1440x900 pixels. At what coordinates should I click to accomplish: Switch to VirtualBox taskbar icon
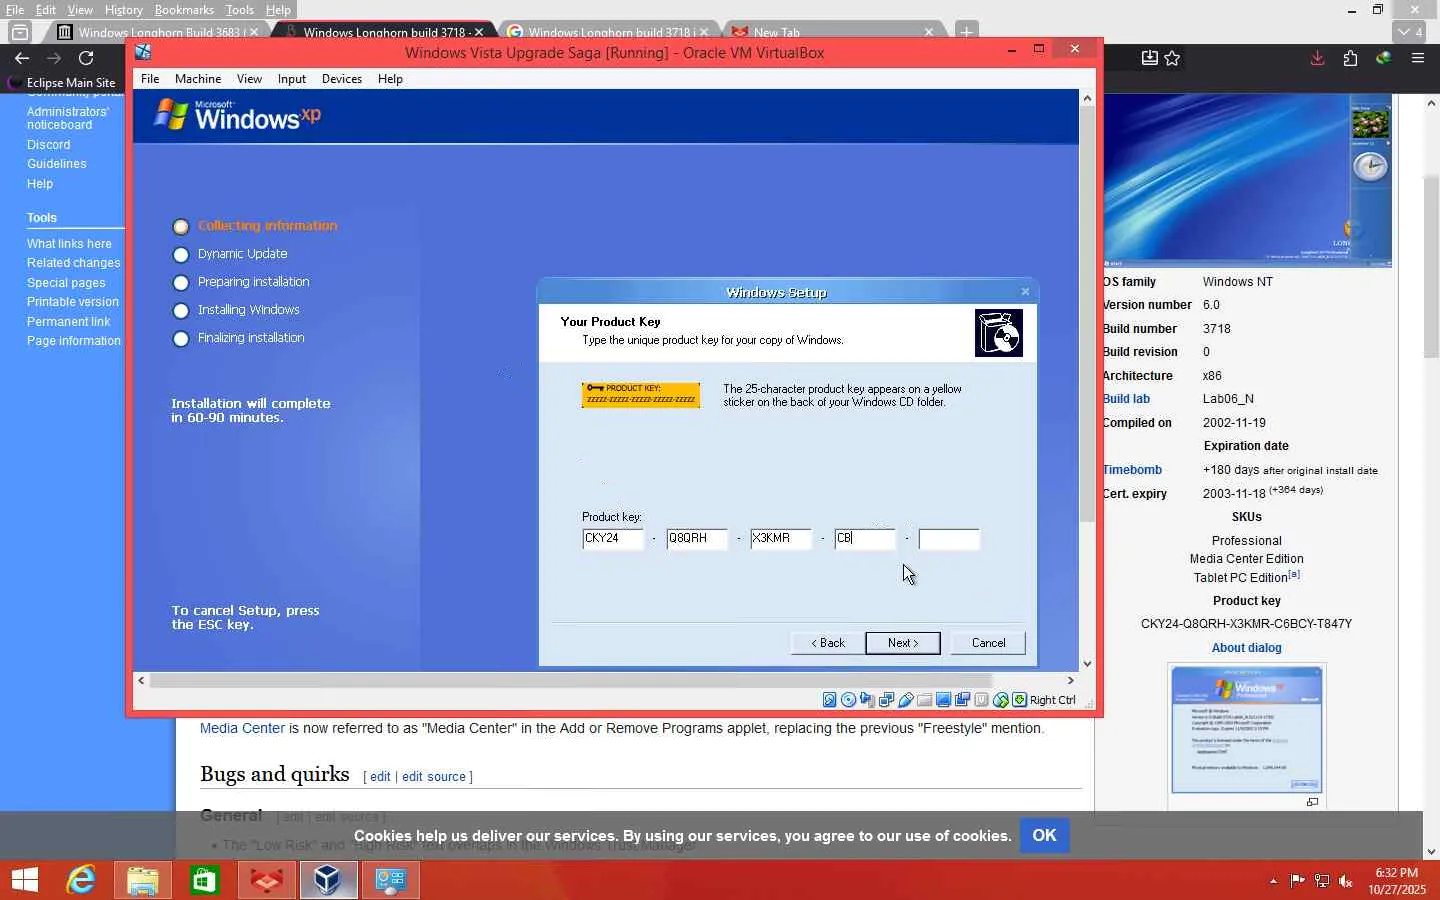coord(328,880)
